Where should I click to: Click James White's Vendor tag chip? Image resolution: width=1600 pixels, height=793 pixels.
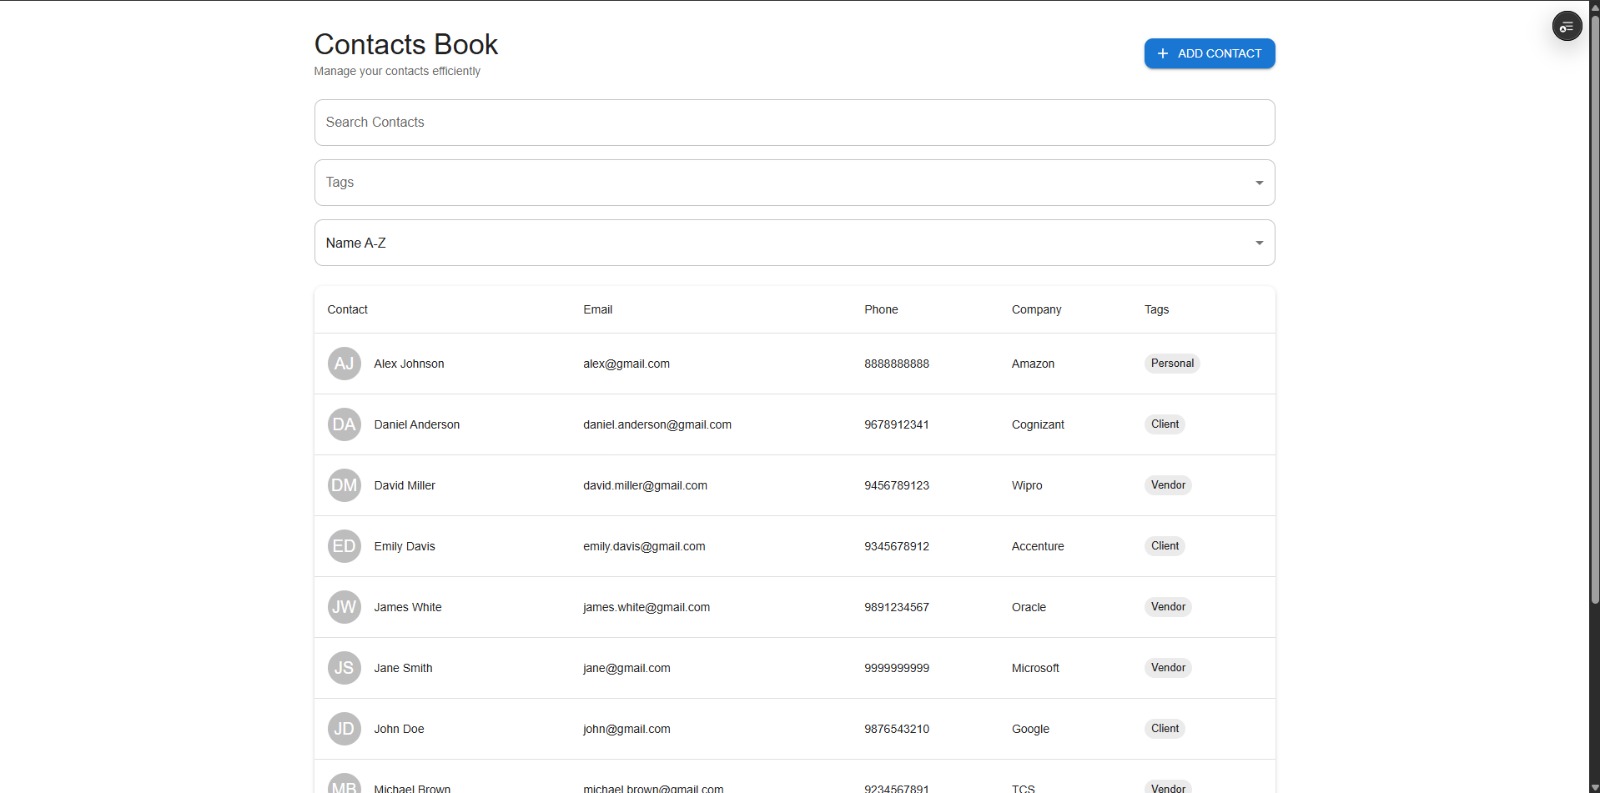coord(1168,607)
